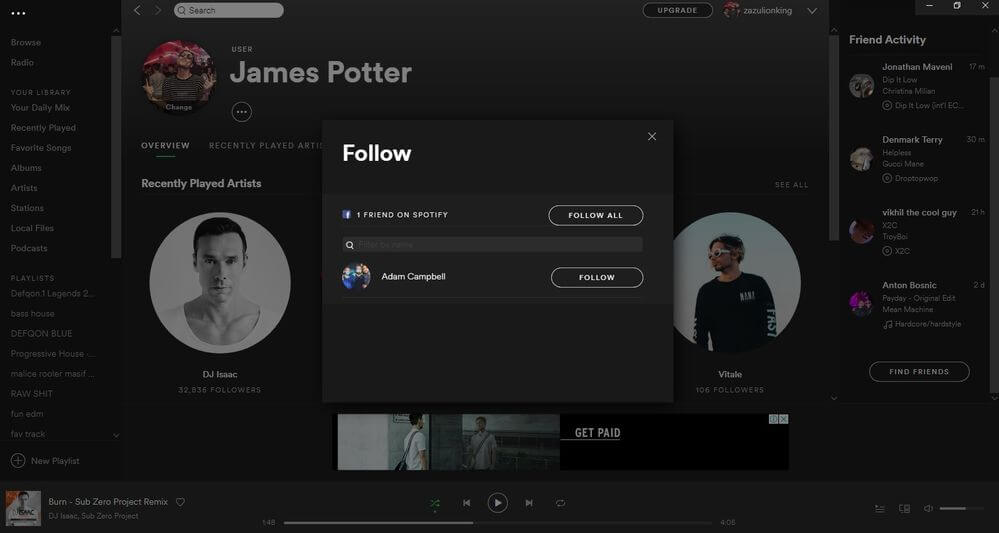The image size is (999, 533).
Task: Go forward with the right arrow
Action: pyautogui.click(x=158, y=10)
